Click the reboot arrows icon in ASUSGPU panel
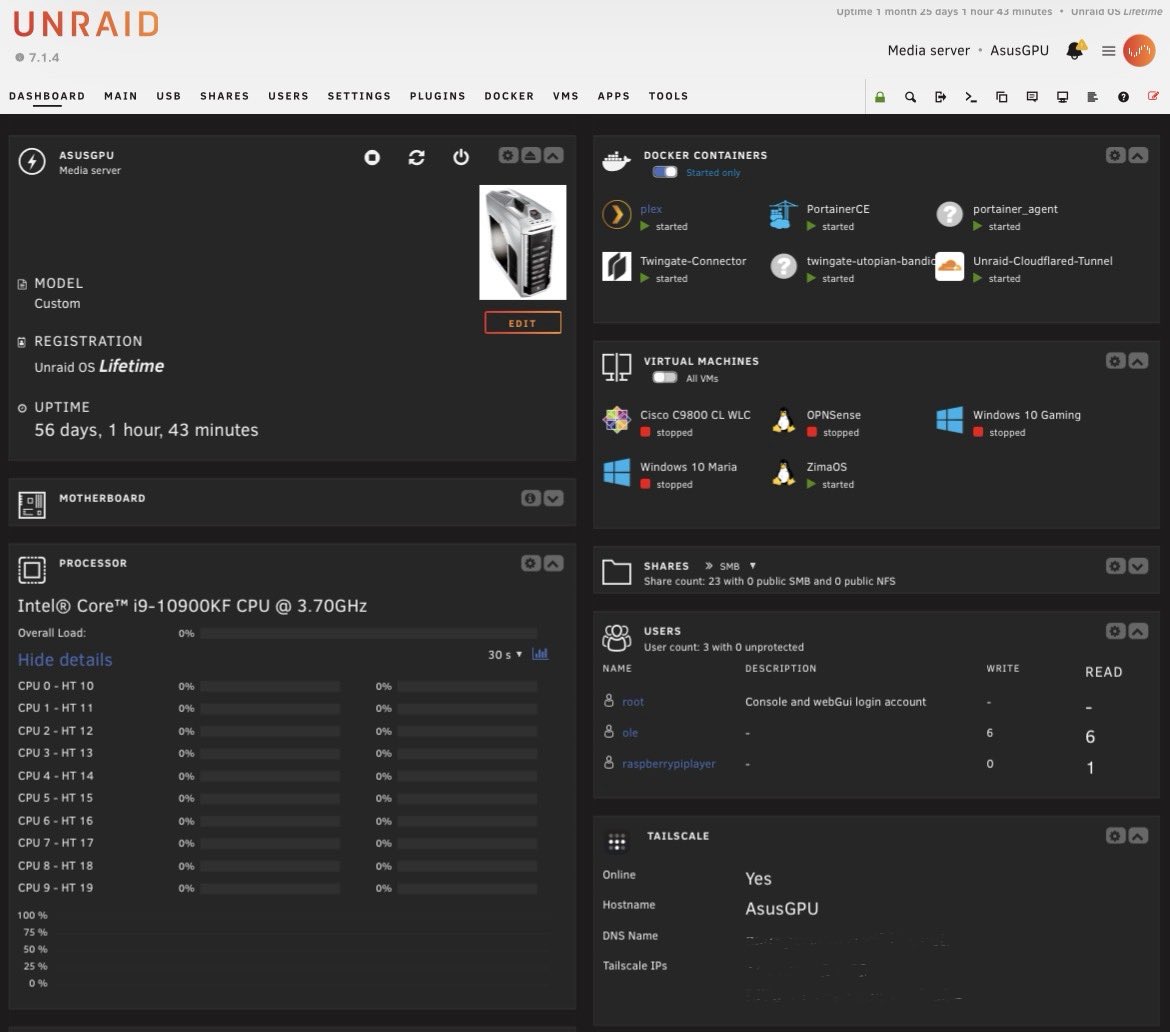This screenshot has width=1170, height=1032. 416,157
